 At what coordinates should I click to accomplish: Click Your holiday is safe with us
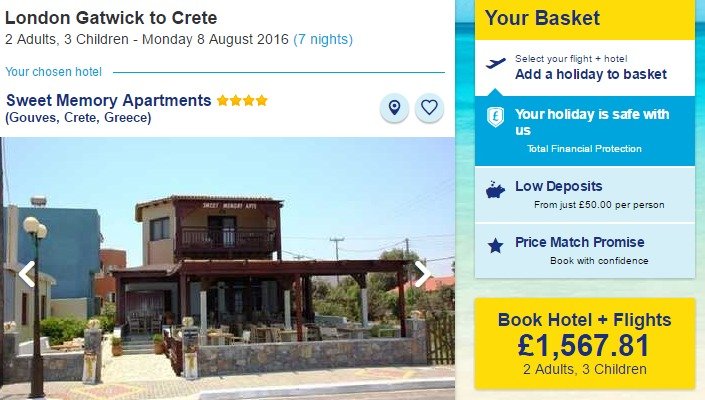[592, 122]
